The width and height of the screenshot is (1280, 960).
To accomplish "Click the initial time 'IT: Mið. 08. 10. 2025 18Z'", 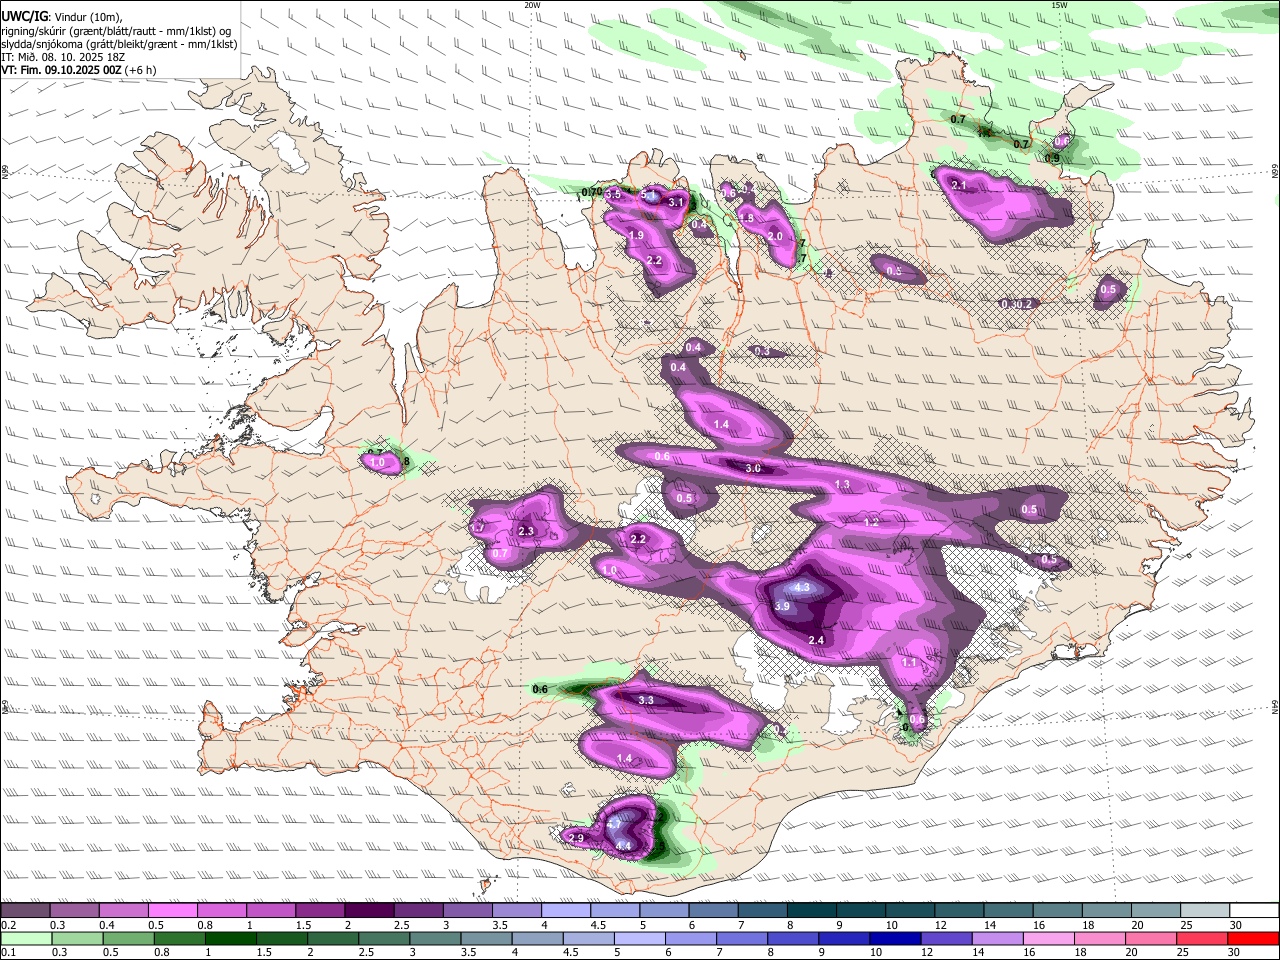I will tap(63, 58).
